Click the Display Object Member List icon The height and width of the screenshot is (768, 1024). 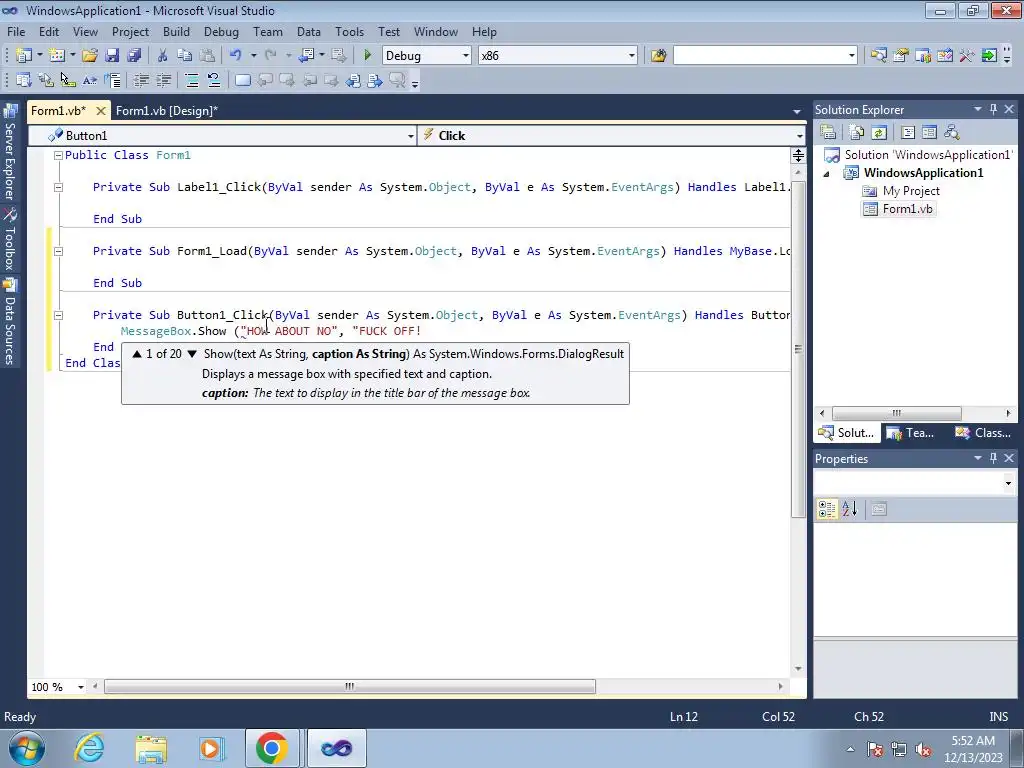pyautogui.click(x=24, y=80)
